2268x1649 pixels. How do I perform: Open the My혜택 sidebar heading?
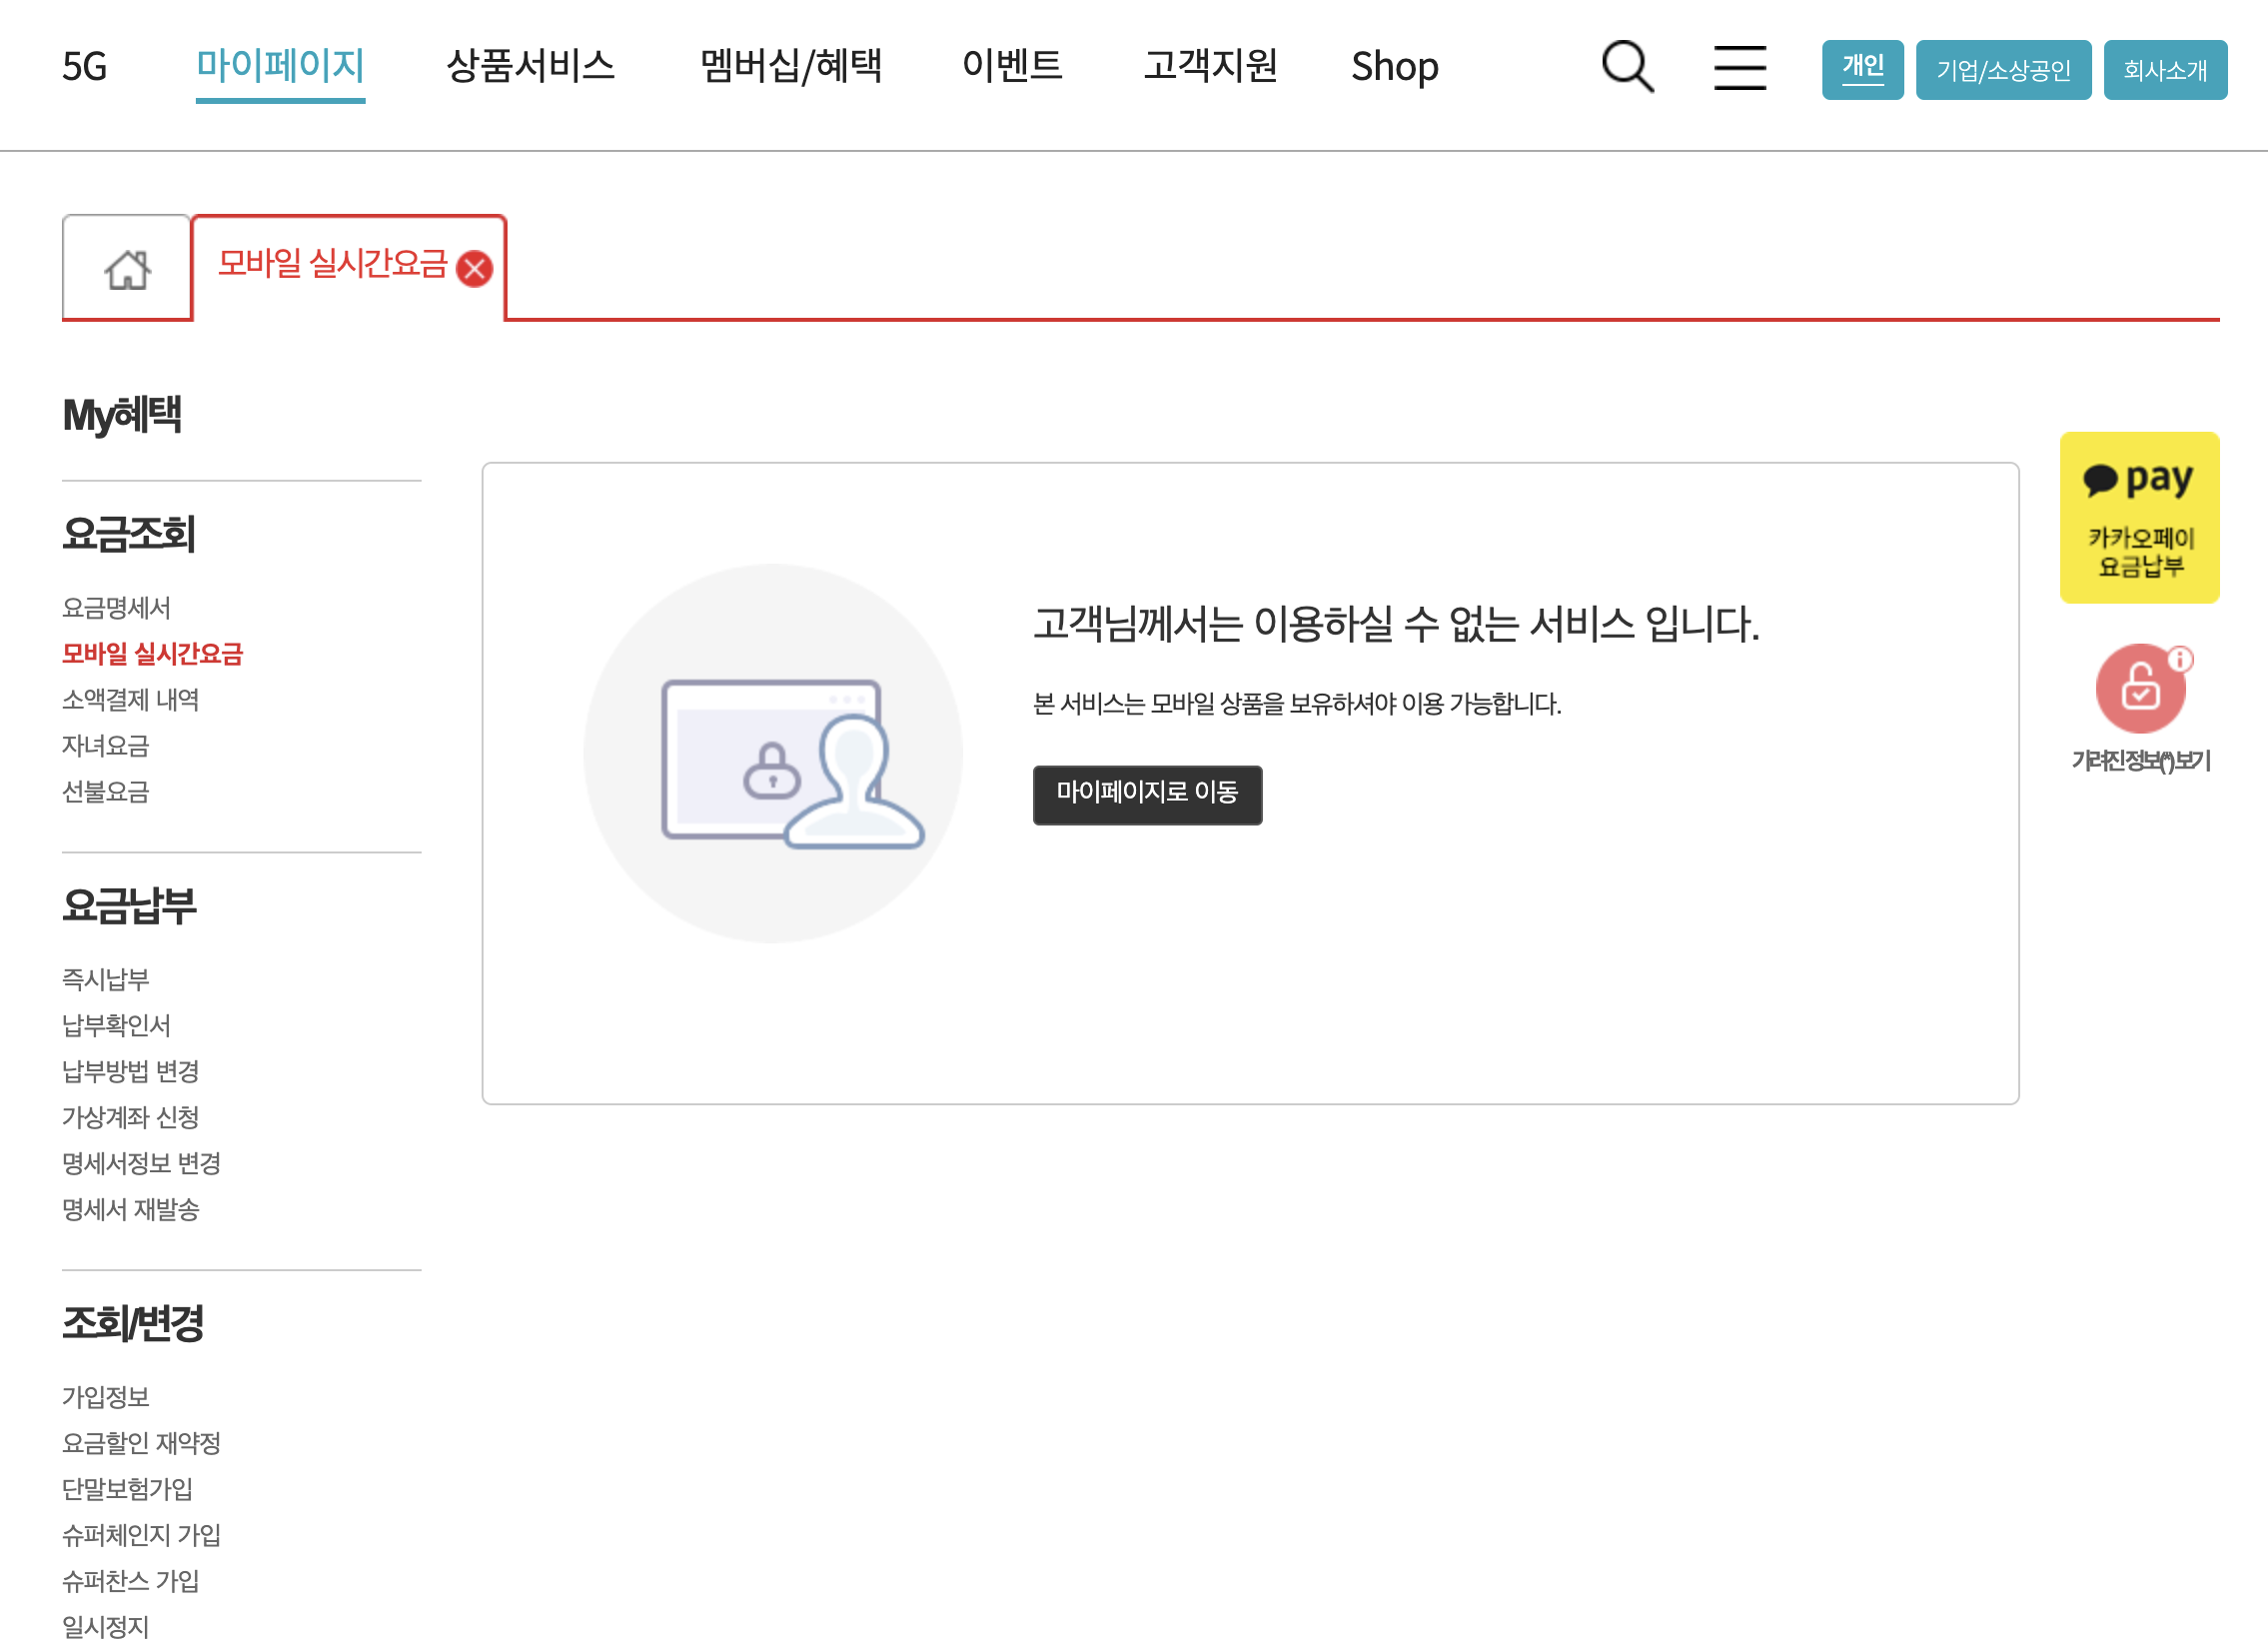click(x=122, y=415)
